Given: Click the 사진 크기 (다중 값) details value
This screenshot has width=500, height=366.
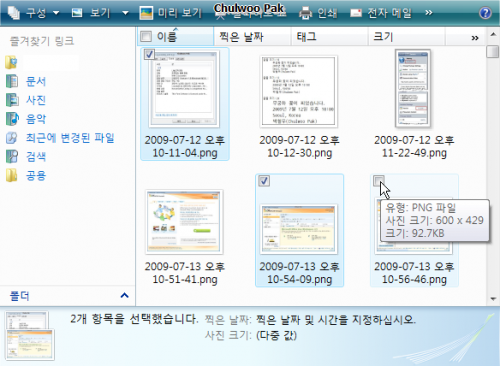Looking at the screenshot, I should (276, 335).
